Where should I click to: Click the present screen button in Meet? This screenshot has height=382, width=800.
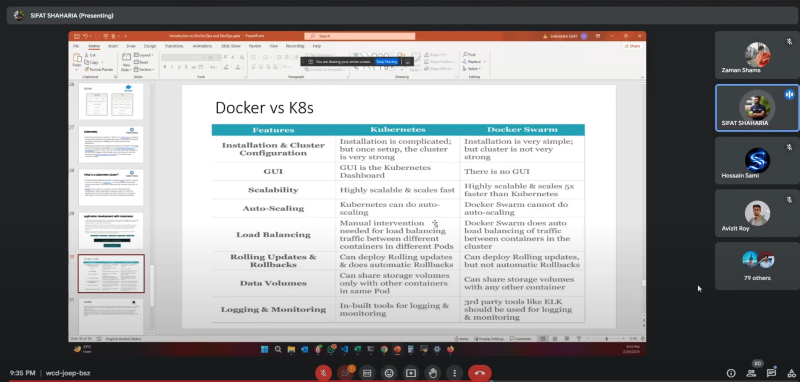coord(411,373)
